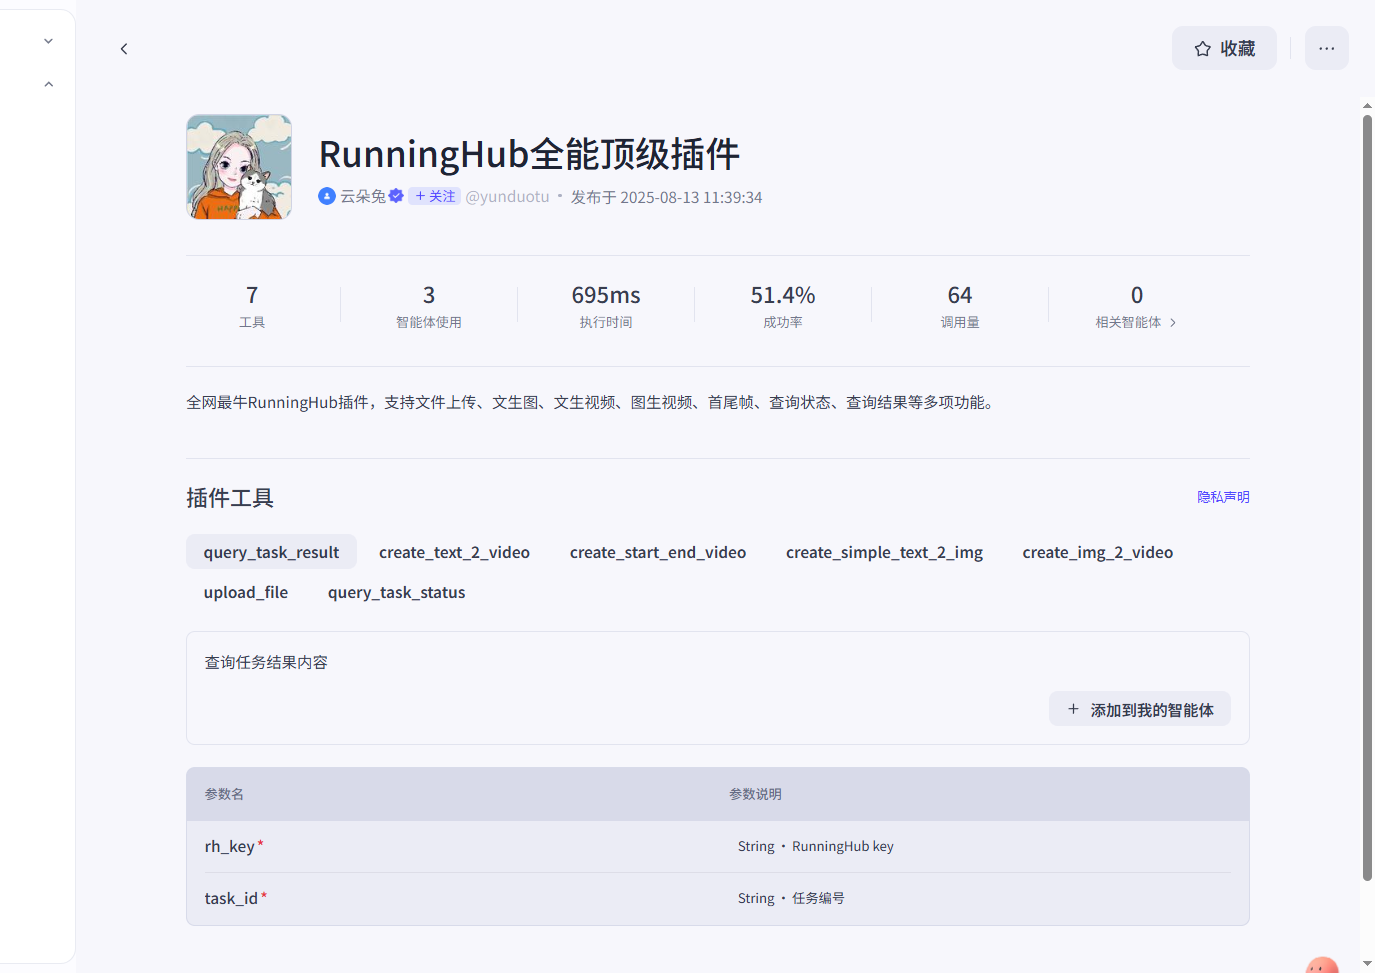Select the create_text_2_video tool tab
Screen dimensions: 1375x973
coord(454,552)
